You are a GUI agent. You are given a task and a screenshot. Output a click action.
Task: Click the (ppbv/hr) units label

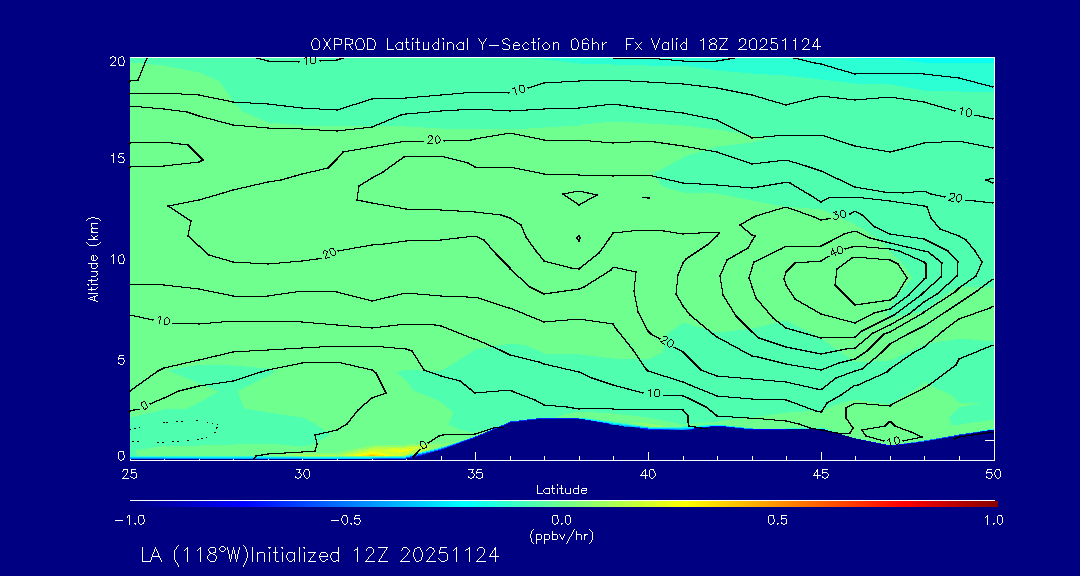point(561,535)
